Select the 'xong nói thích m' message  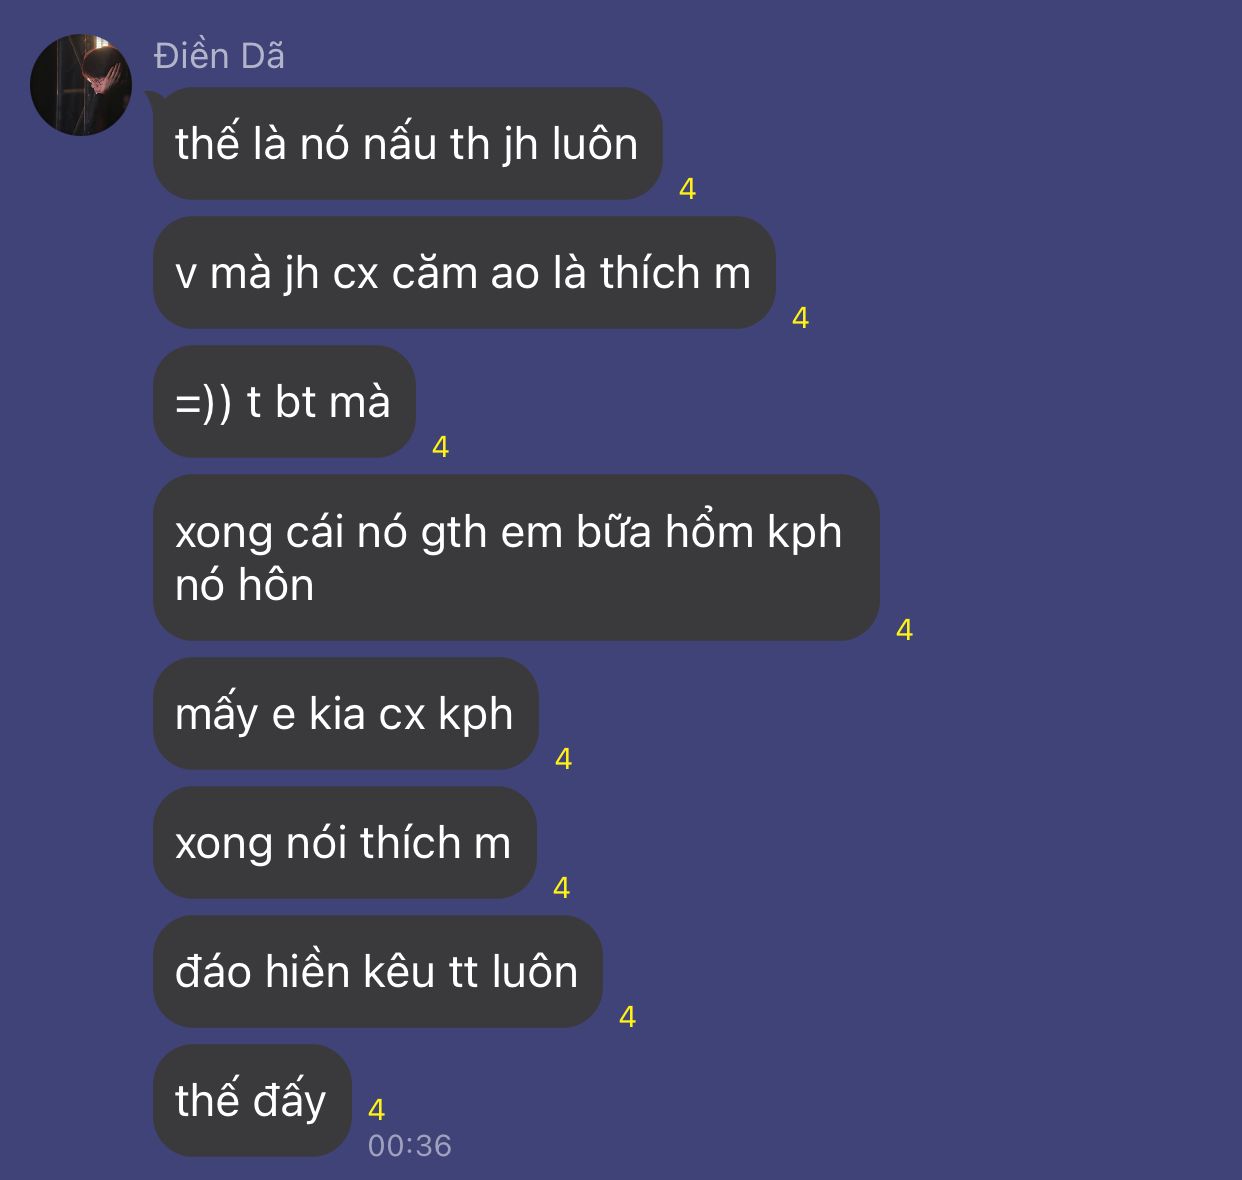[x=344, y=842]
